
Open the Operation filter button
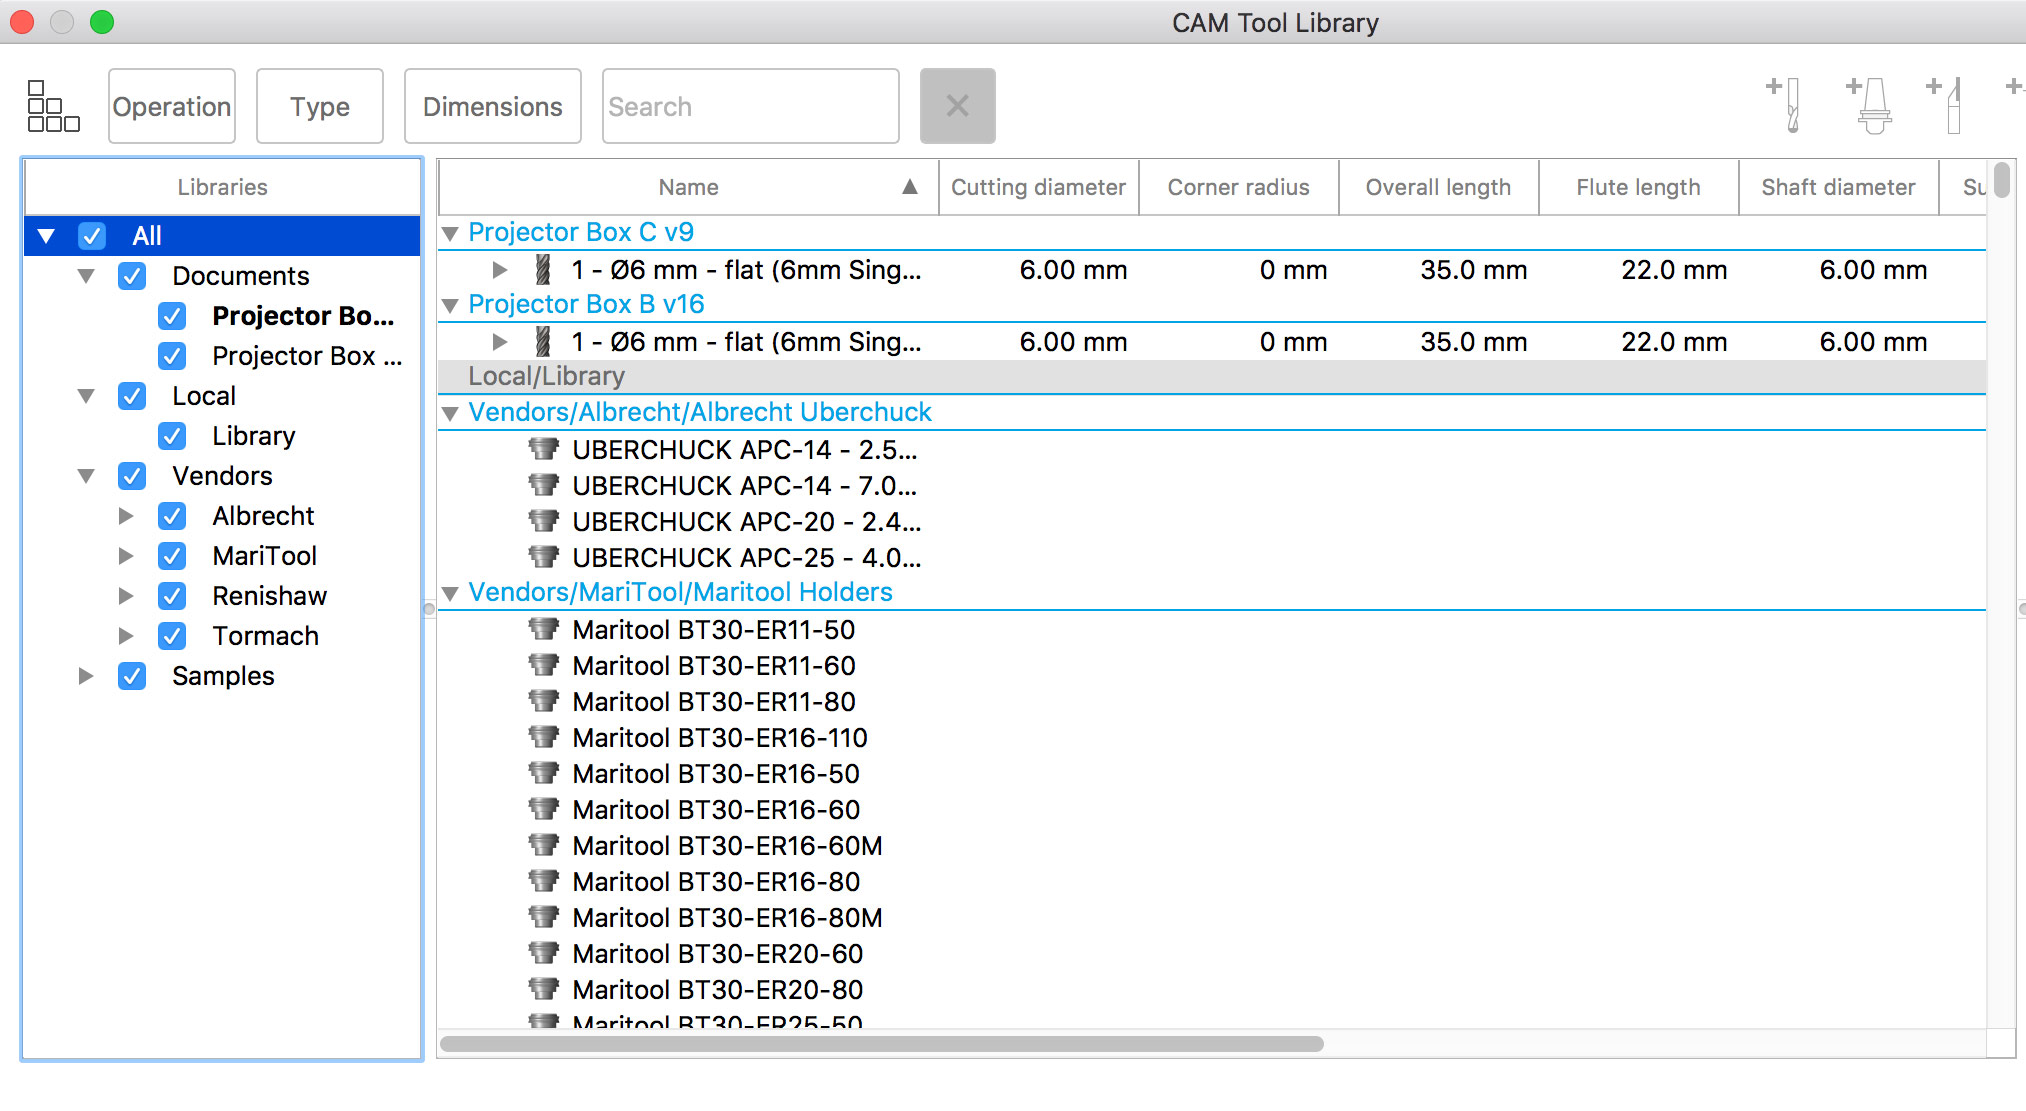click(x=172, y=106)
